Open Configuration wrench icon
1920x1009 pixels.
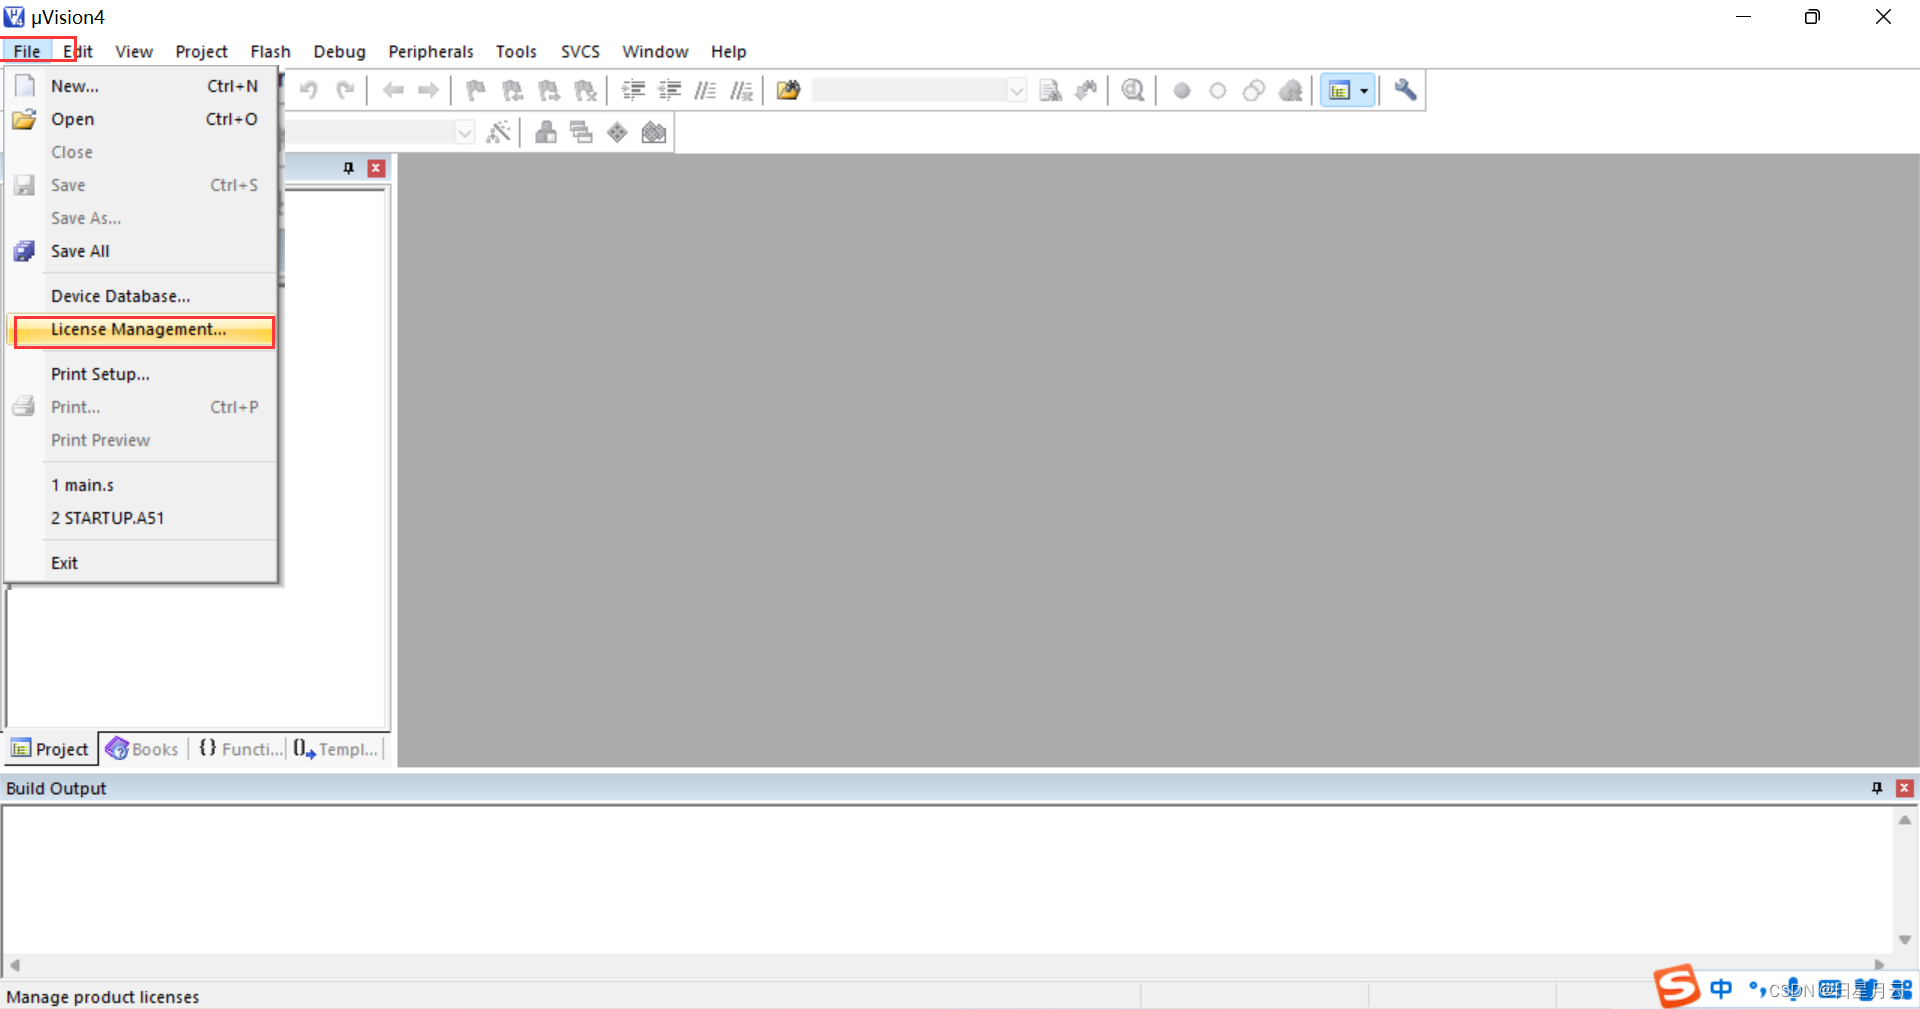coord(1405,91)
